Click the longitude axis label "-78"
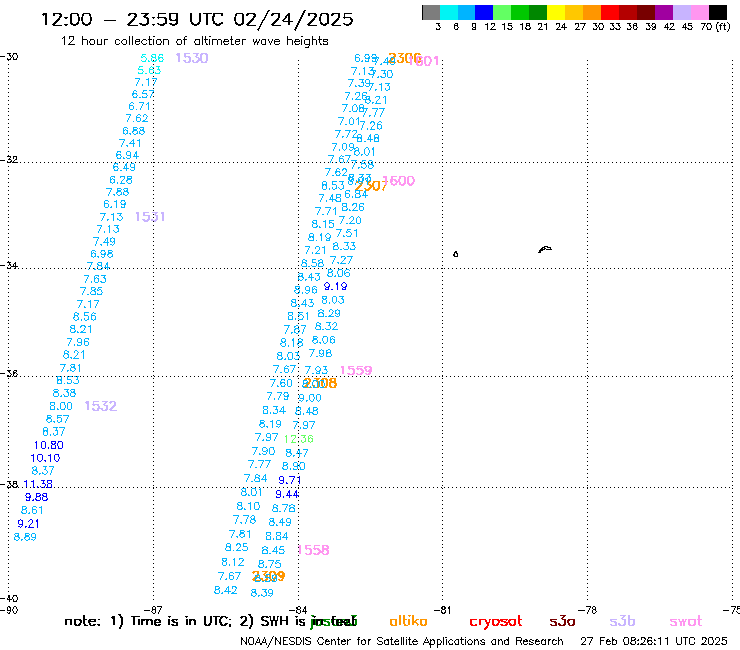The image size is (740, 650). [x=588, y=610]
